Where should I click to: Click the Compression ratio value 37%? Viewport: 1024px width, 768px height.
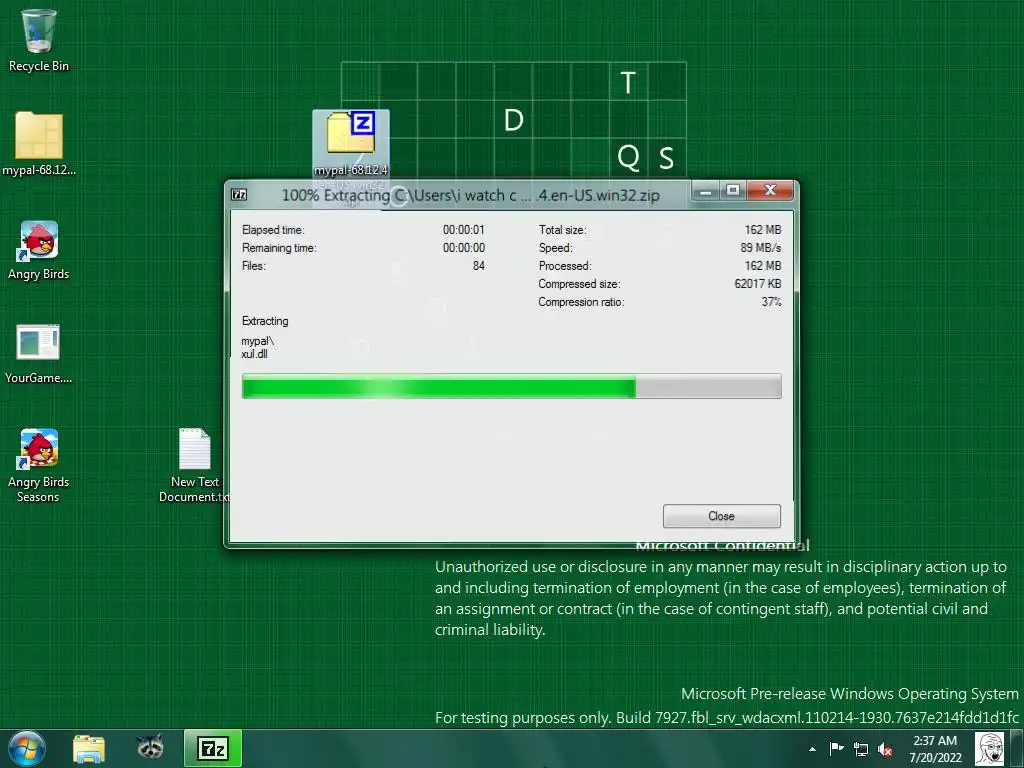(771, 302)
